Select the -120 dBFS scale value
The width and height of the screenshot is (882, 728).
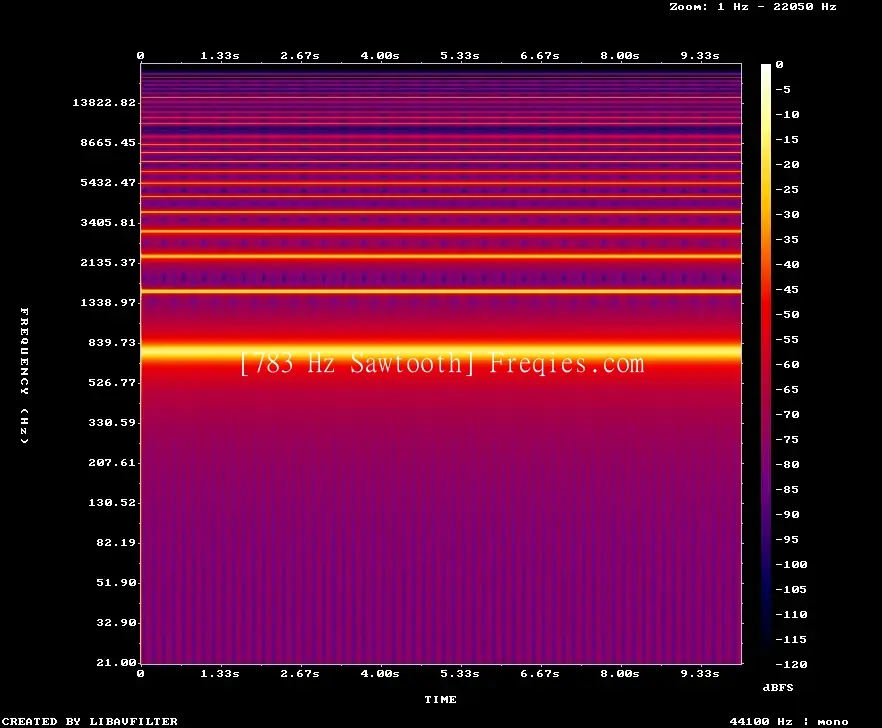(791, 664)
